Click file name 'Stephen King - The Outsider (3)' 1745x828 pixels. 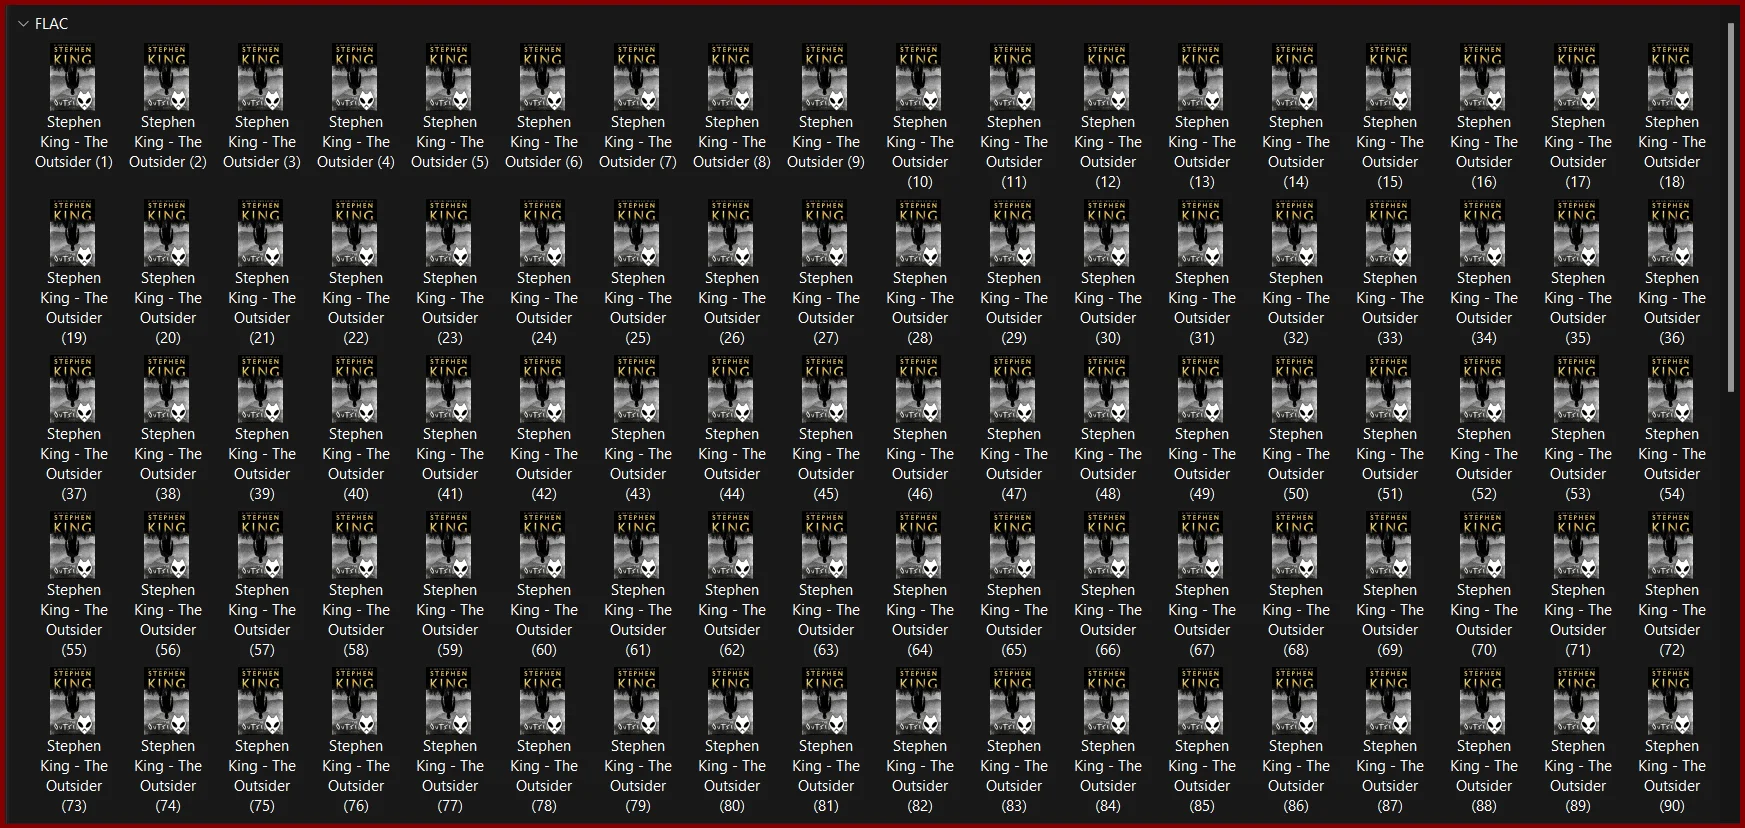pyautogui.click(x=262, y=142)
